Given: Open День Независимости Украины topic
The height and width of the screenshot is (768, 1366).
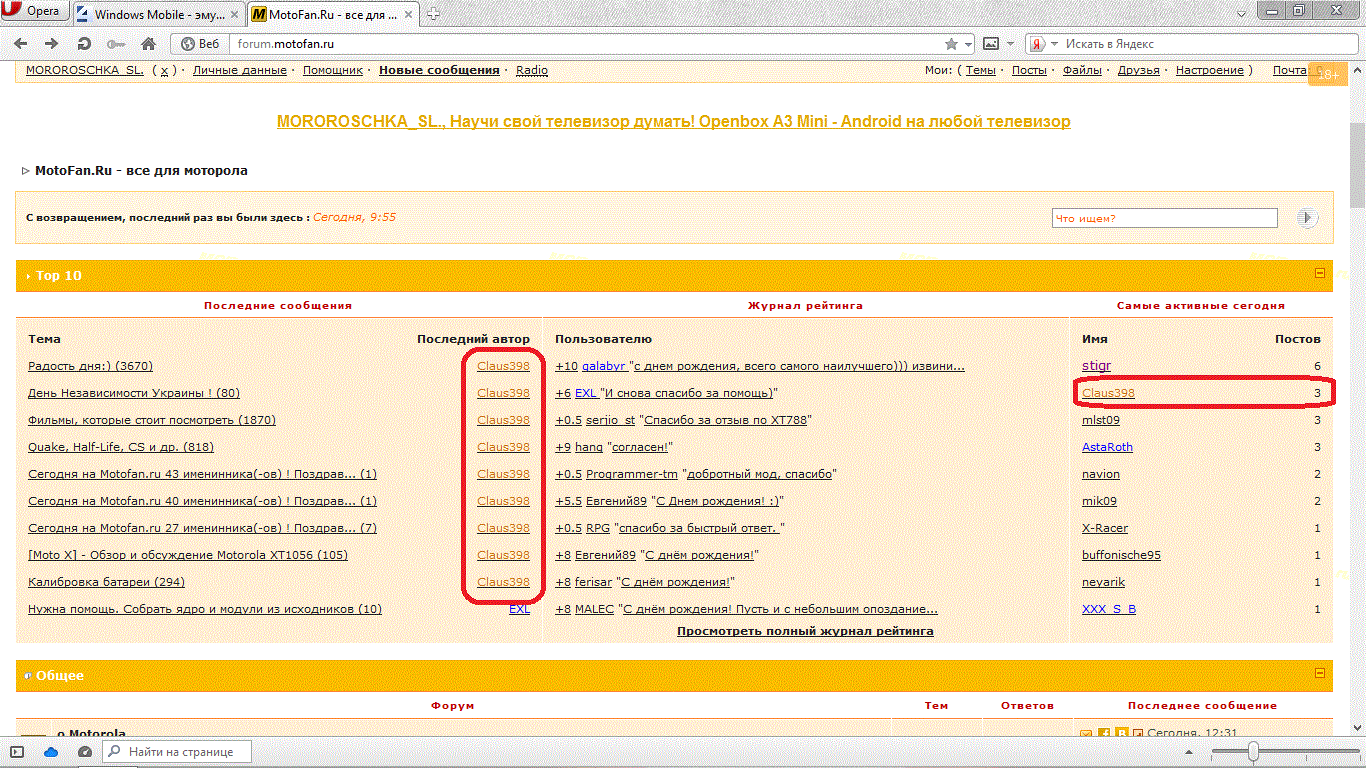Looking at the screenshot, I should [134, 393].
